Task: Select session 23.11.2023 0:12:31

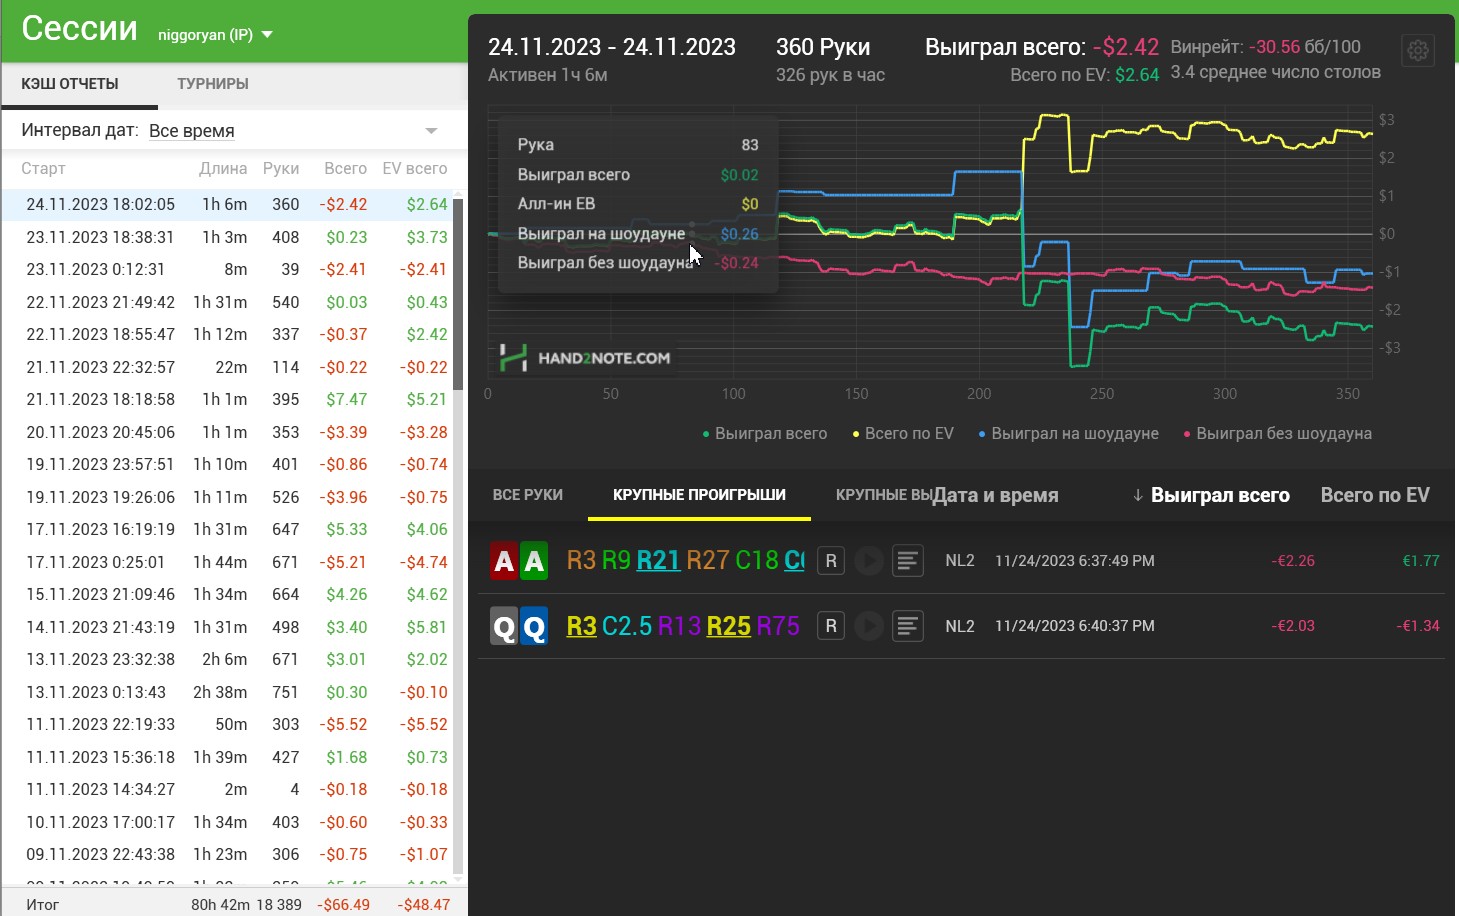Action: click(228, 269)
